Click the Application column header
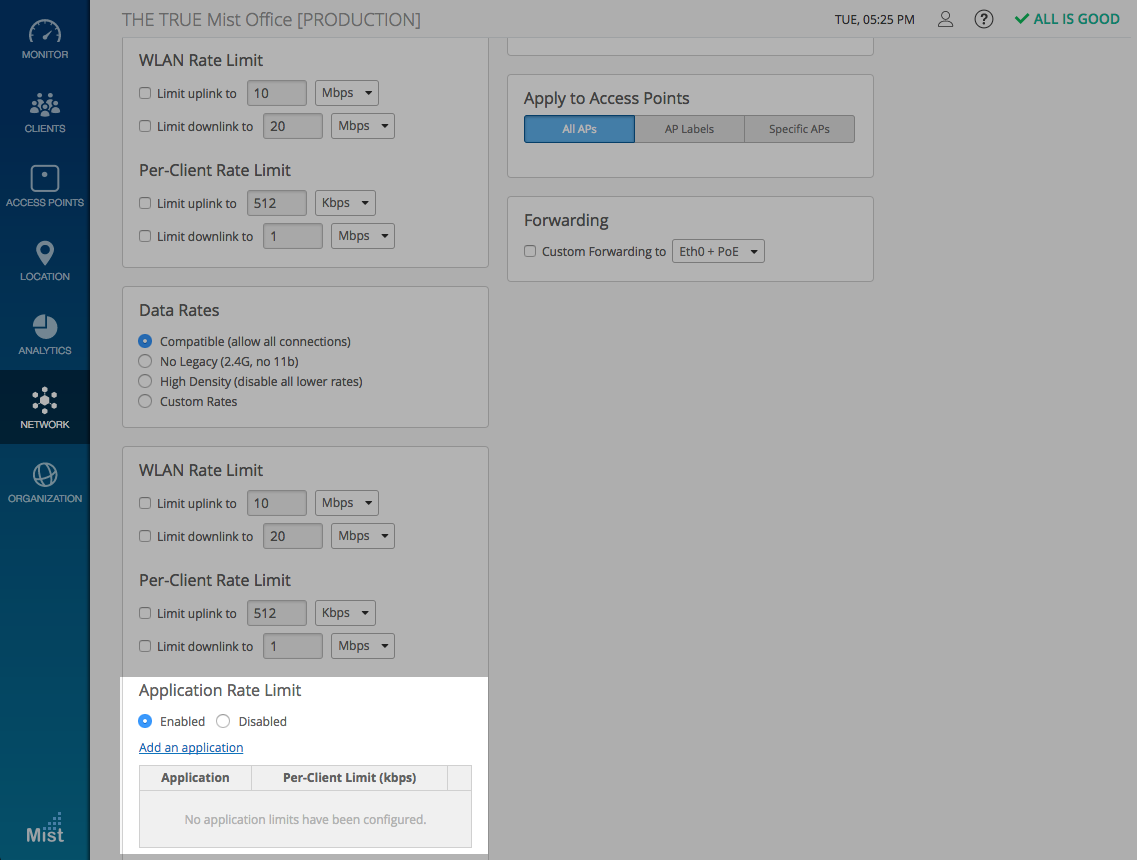Screen dimensions: 1137x860 [x=195, y=777]
